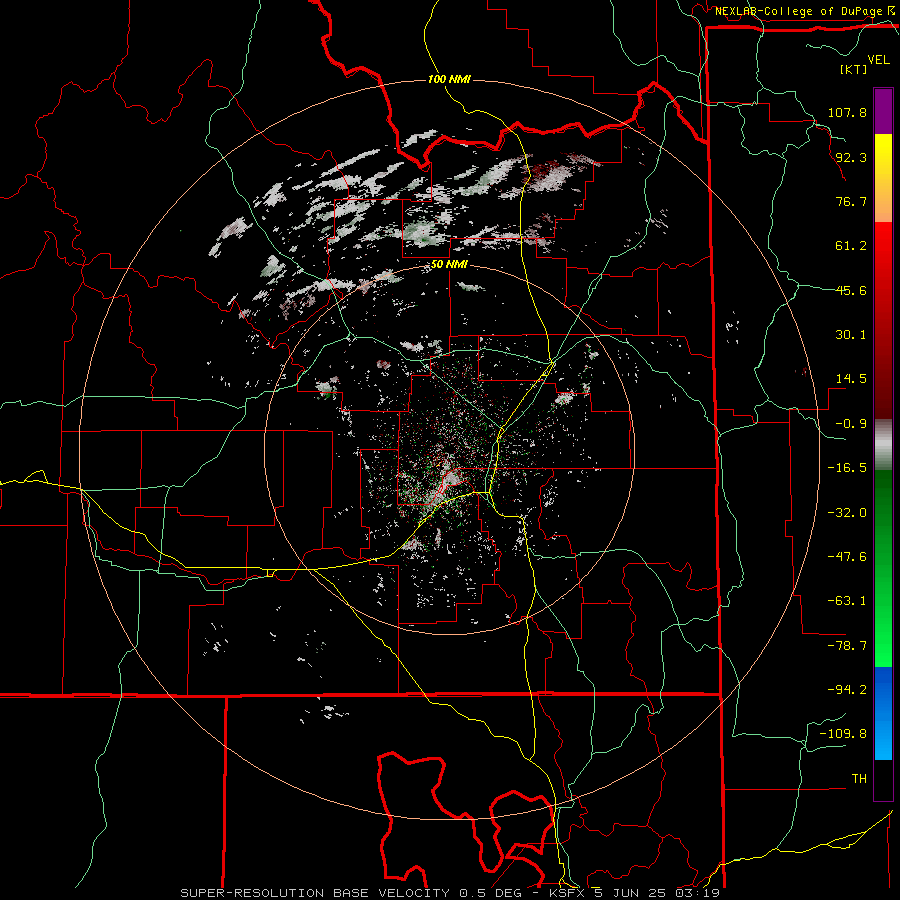Image resolution: width=900 pixels, height=900 pixels.
Task: Click the 61.2 velocity scale value
Action: click(851, 246)
